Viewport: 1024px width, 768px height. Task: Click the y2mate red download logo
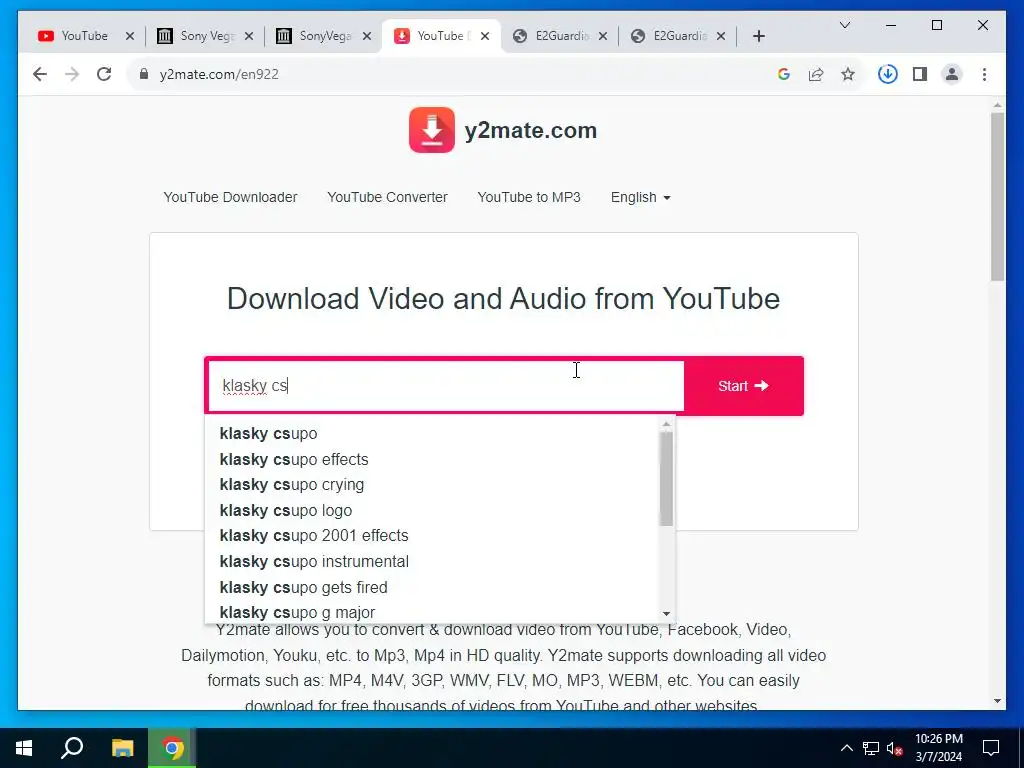432,130
